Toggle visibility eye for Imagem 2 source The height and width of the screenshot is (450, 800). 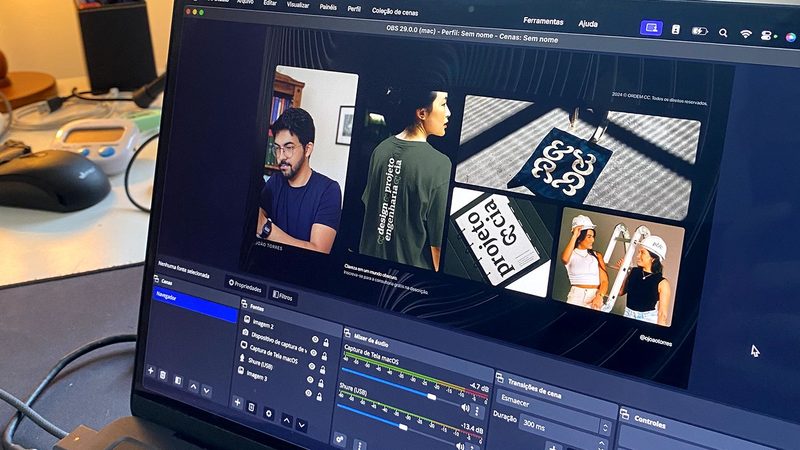(x=315, y=339)
